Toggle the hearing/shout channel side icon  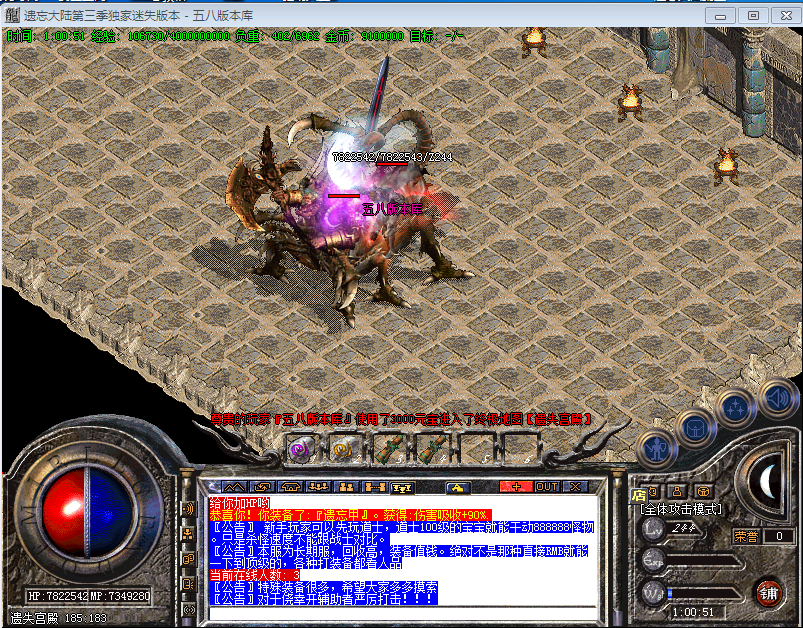click(x=188, y=509)
